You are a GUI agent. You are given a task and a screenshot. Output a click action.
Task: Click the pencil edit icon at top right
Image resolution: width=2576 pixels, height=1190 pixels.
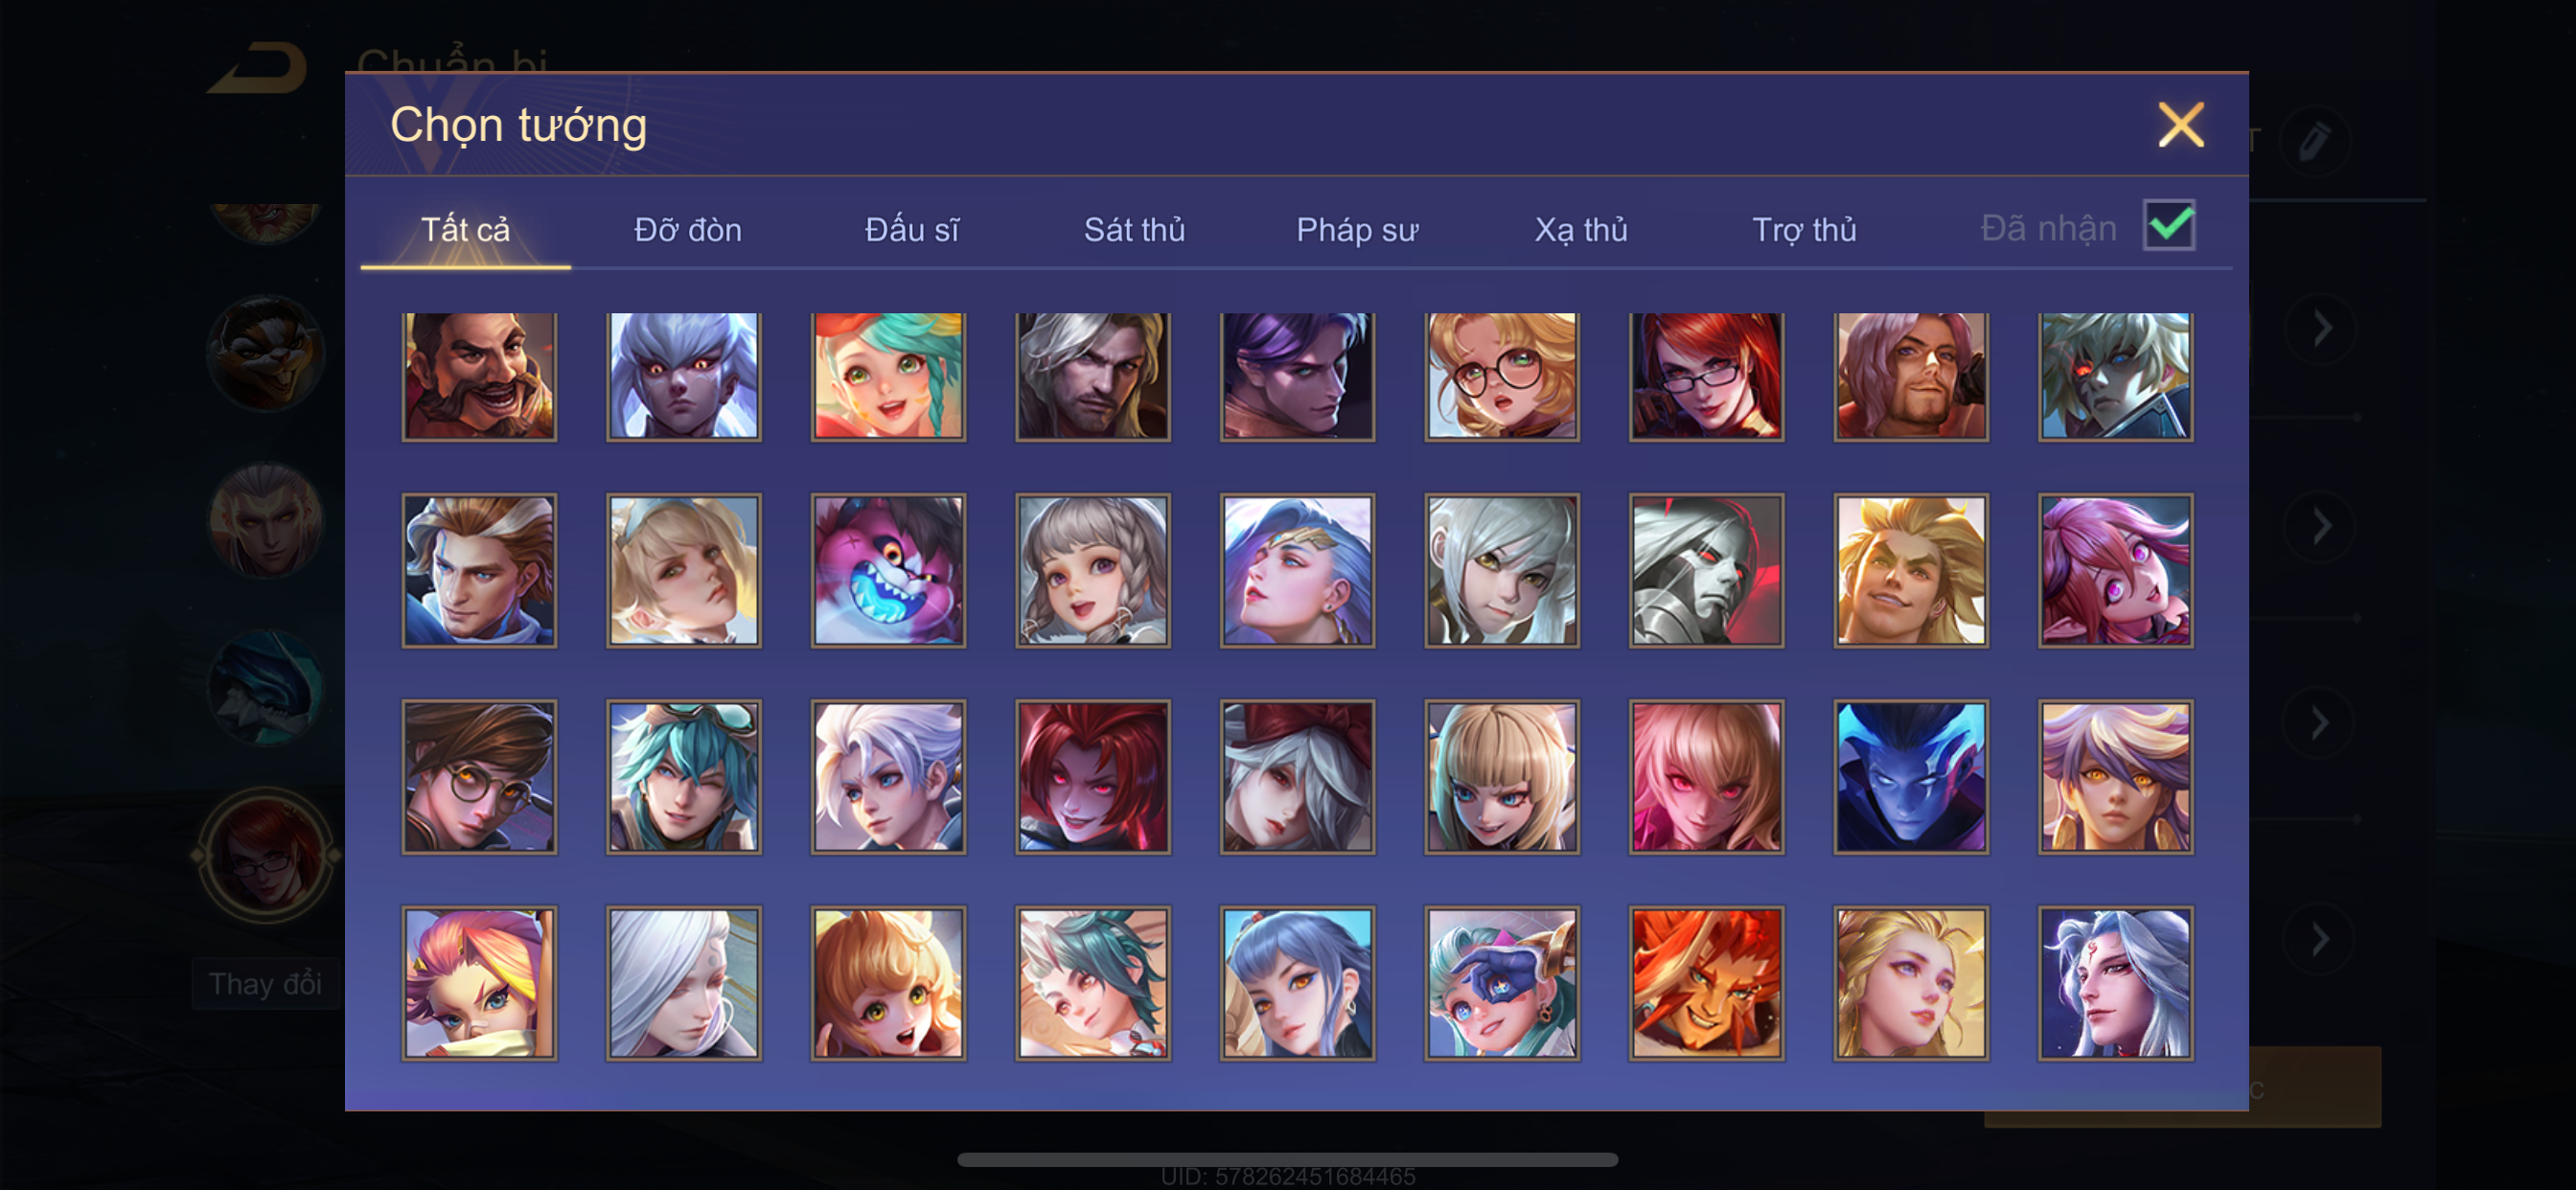2314,141
